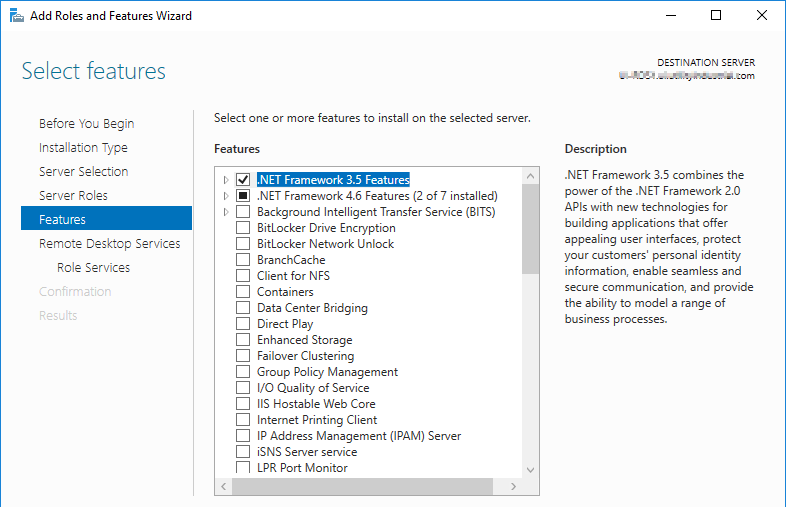The height and width of the screenshot is (507, 786).
Task: Select the Containers label
Action: coord(285,292)
